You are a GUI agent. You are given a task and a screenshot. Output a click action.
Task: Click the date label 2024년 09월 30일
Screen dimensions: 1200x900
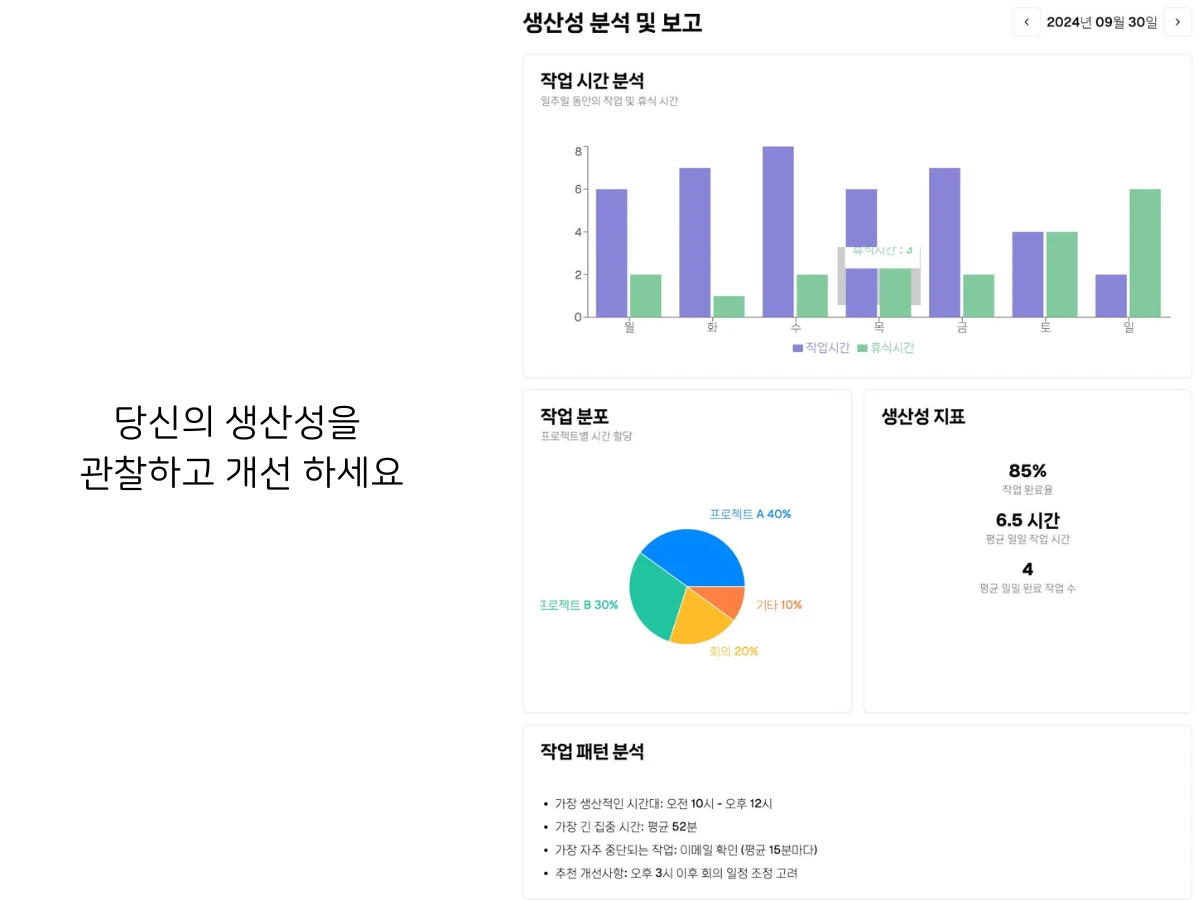(x=1102, y=22)
